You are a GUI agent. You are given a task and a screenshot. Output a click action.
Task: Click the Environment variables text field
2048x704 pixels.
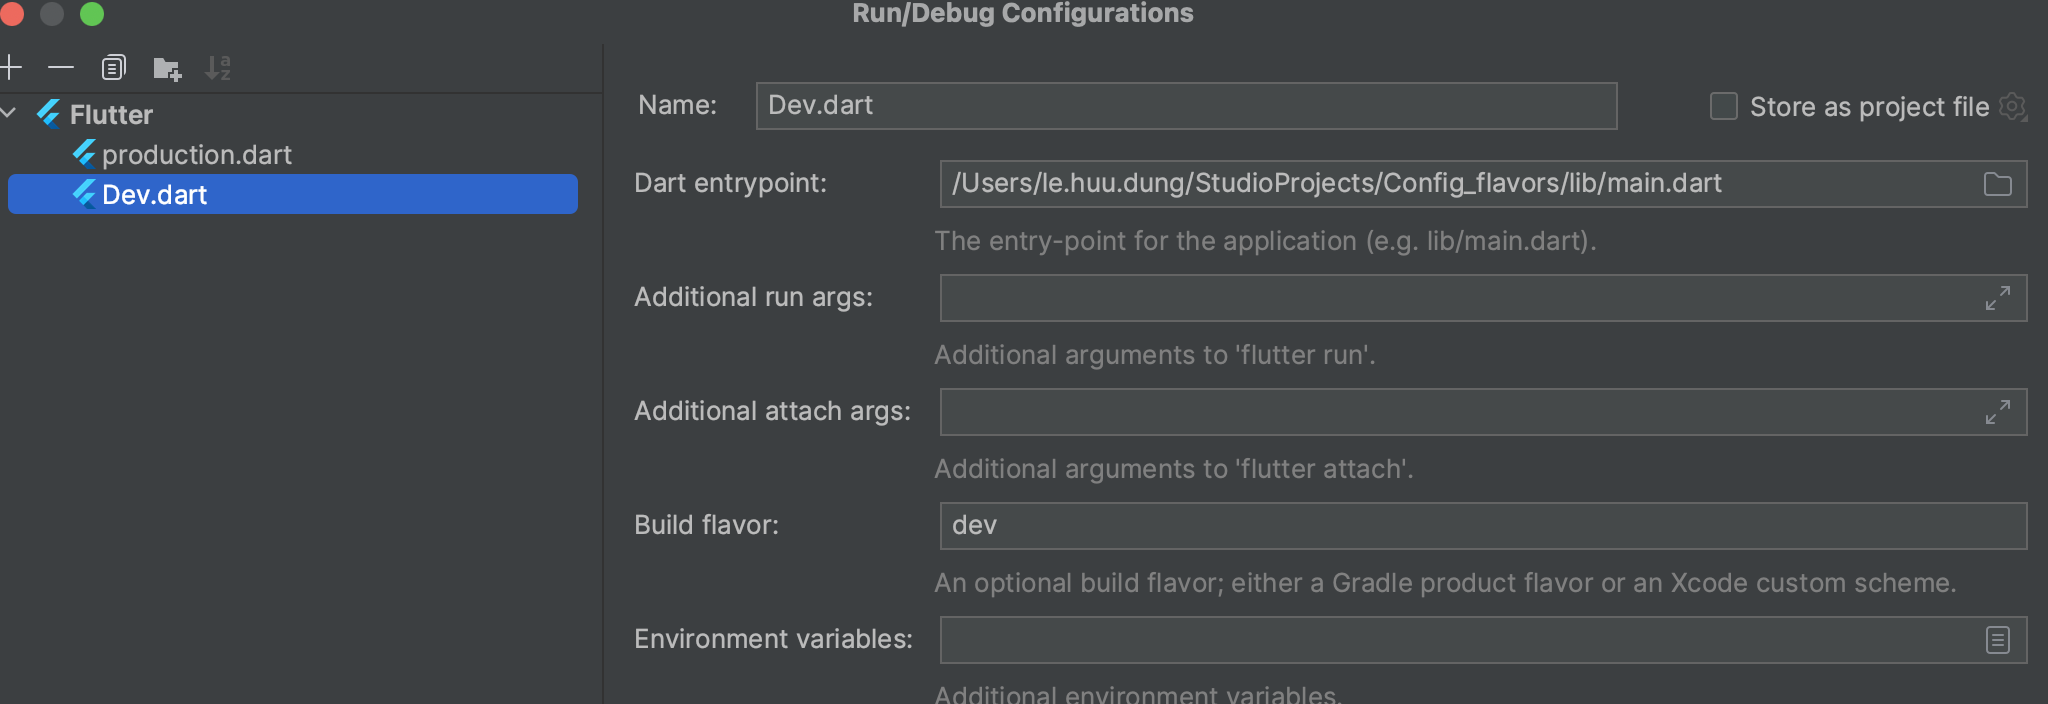point(1450,640)
